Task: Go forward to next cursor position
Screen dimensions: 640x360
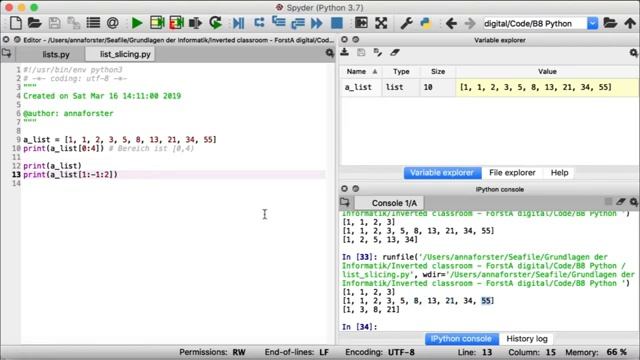Action: (470, 23)
